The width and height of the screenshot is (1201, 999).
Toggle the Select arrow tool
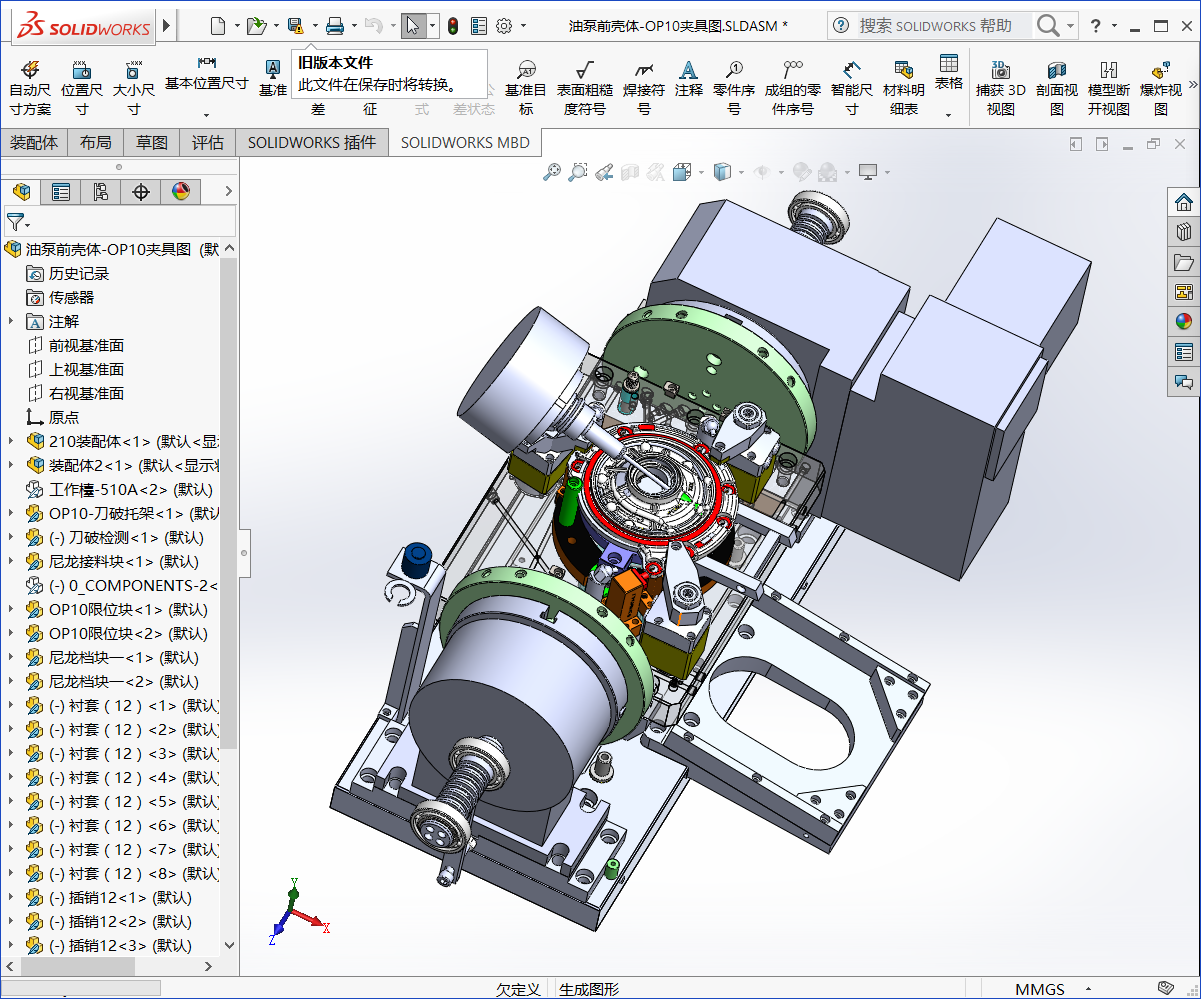pyautogui.click(x=414, y=26)
